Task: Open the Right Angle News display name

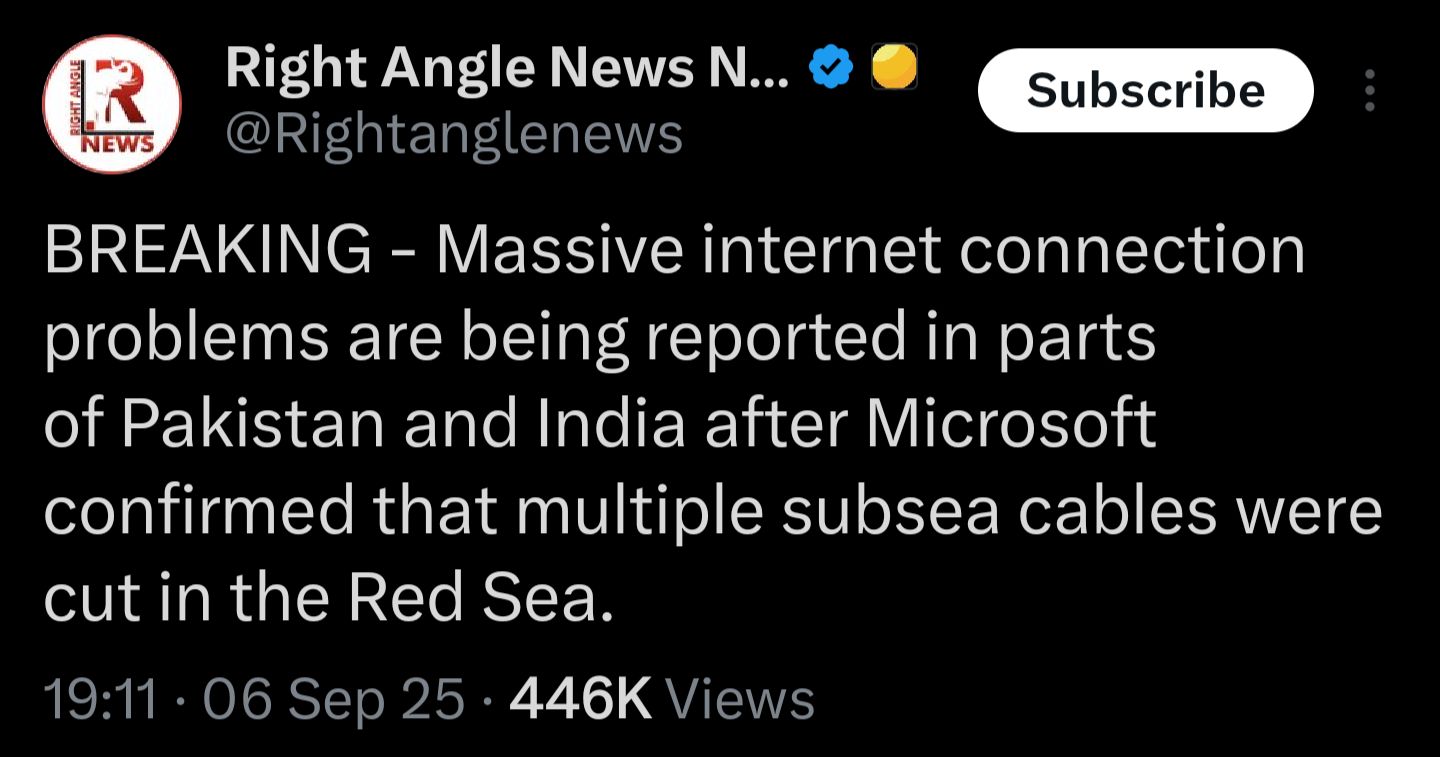Action: click(x=507, y=68)
